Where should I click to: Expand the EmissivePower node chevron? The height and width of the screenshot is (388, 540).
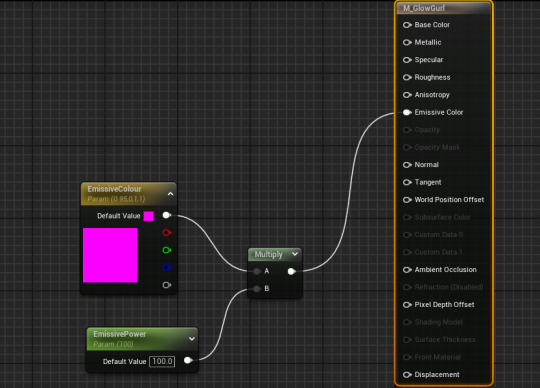(x=192, y=339)
